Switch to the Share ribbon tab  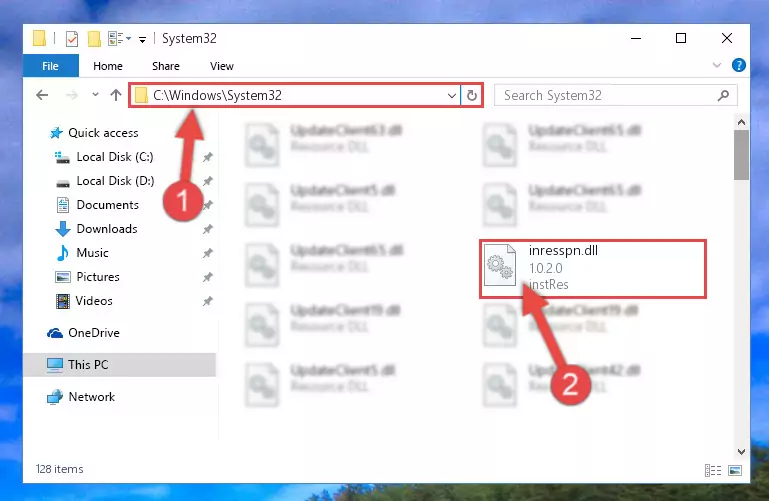(166, 66)
